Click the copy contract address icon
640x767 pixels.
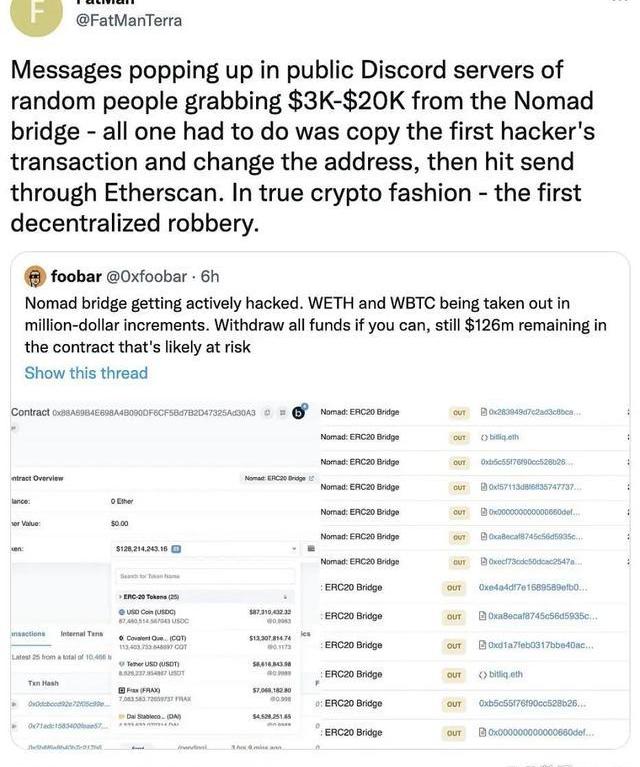[269, 412]
